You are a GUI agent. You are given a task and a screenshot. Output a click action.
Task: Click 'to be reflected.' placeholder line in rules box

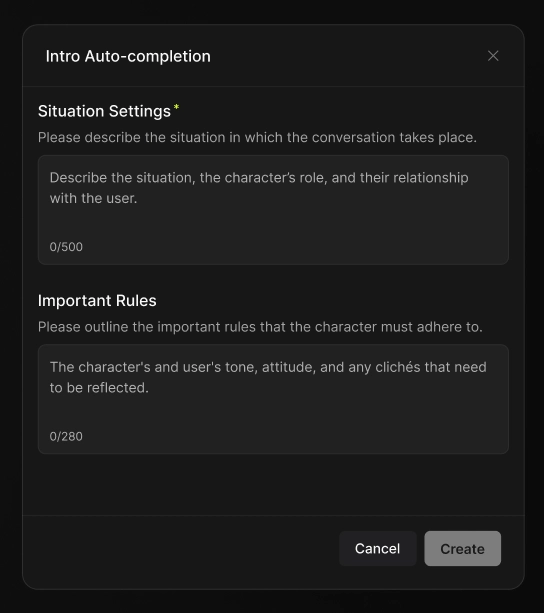(99, 388)
